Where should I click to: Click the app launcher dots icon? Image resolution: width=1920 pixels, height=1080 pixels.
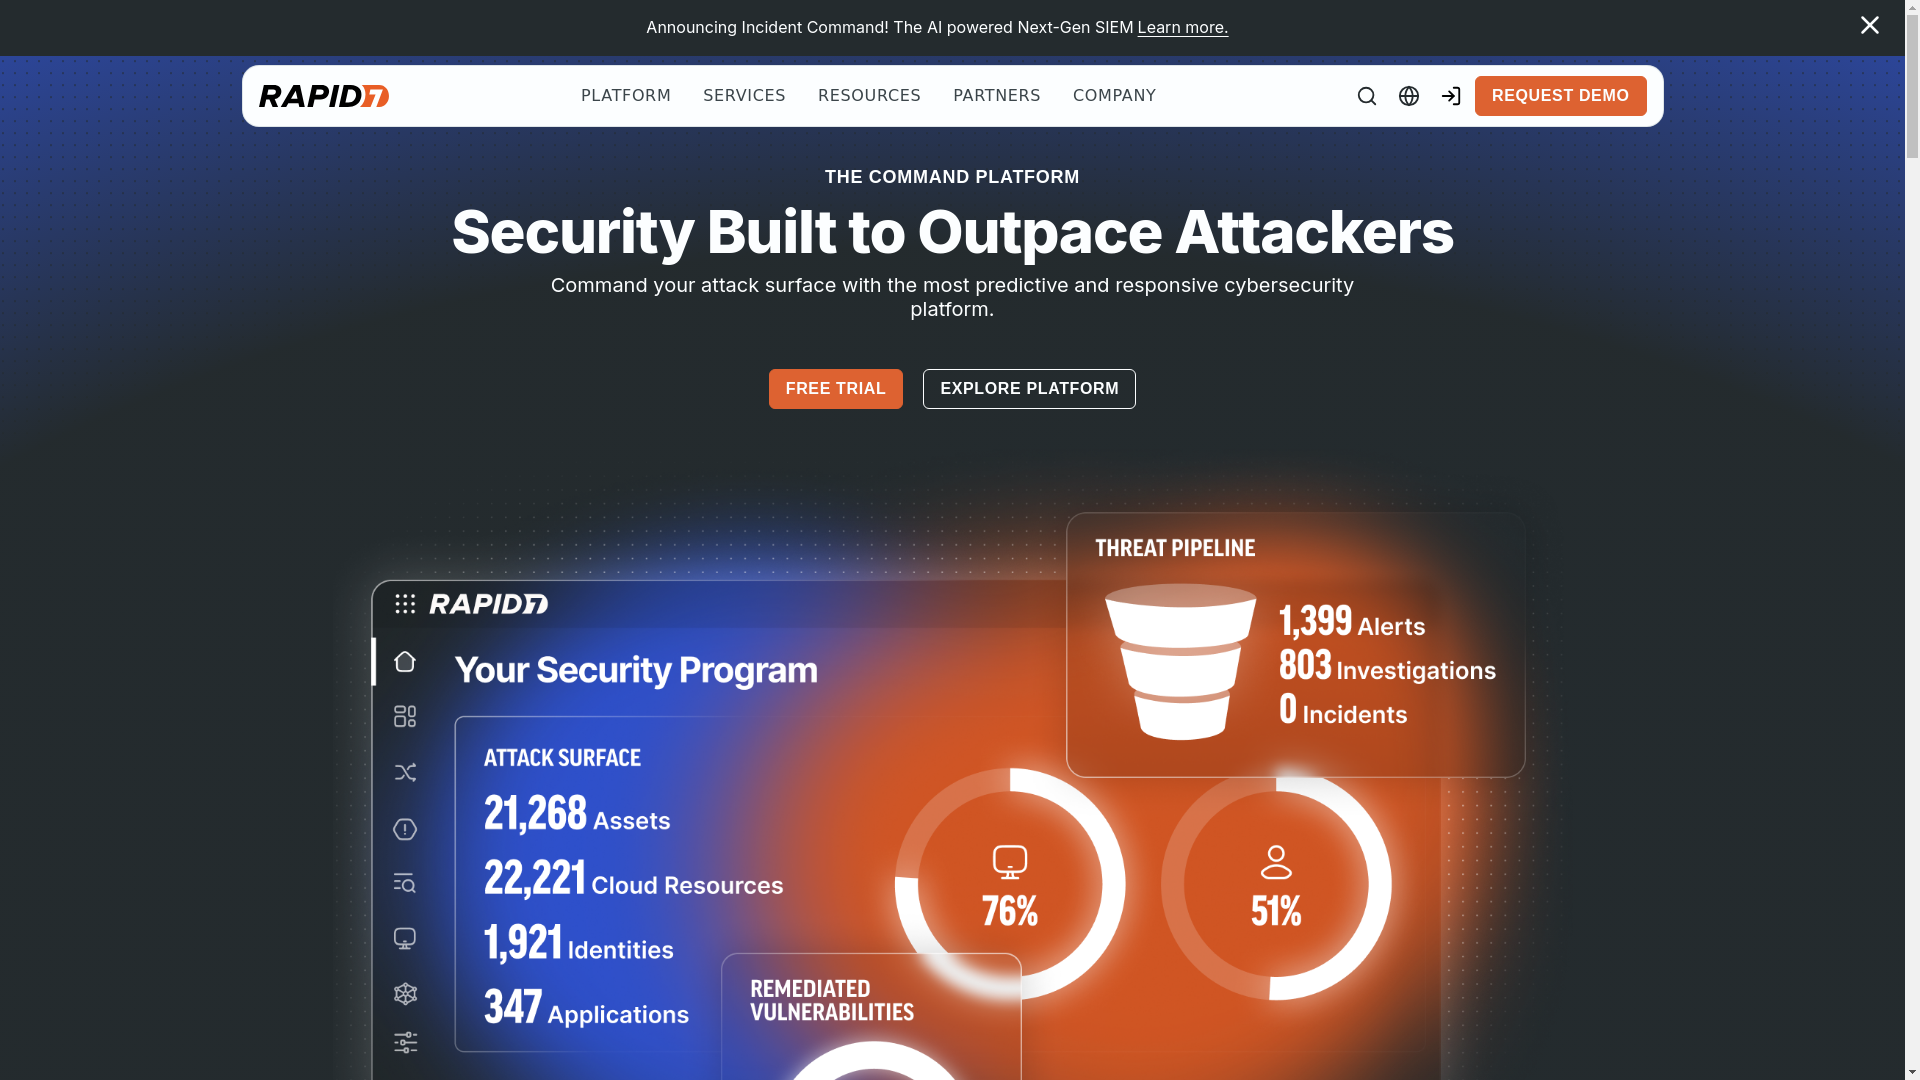click(405, 604)
